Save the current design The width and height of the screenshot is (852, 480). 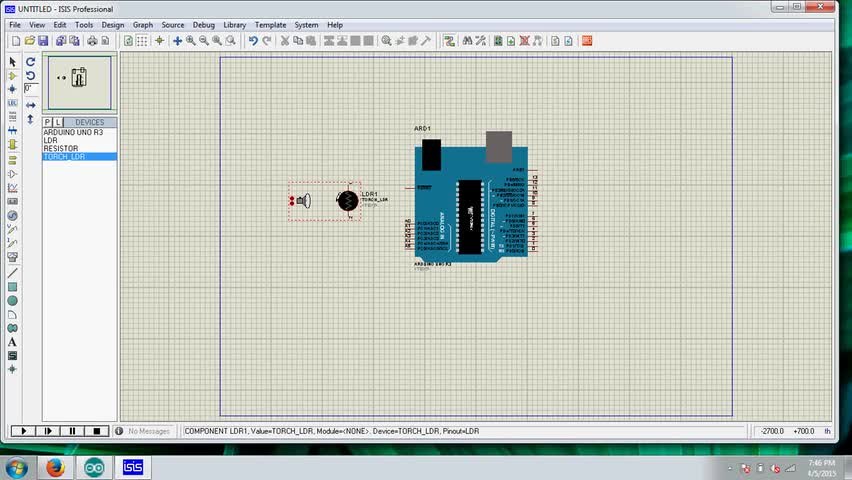(43, 41)
